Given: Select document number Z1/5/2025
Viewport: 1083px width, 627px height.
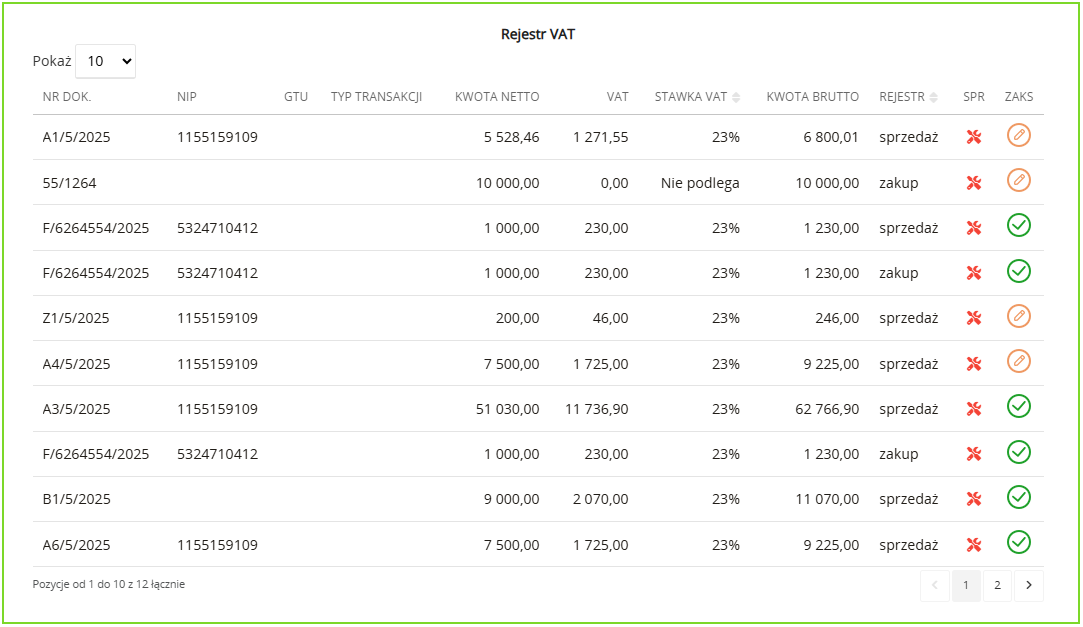Looking at the screenshot, I should (76, 318).
